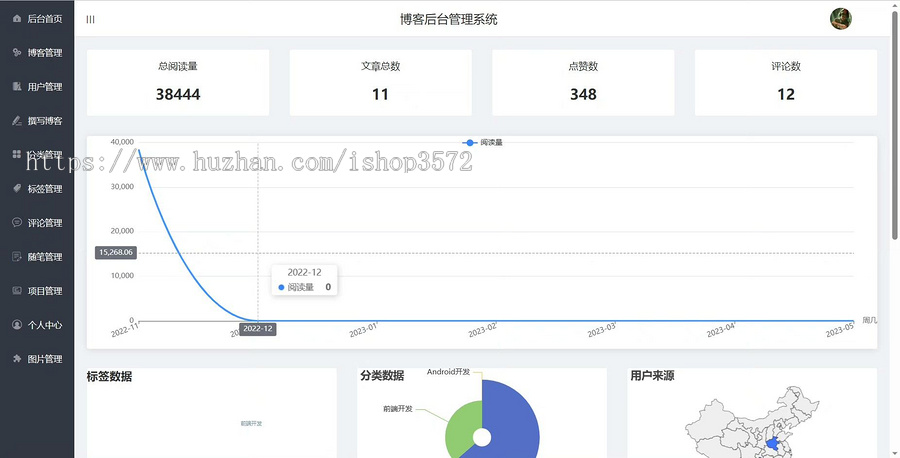Click the 2022-11 x-axis label

click(x=125, y=330)
